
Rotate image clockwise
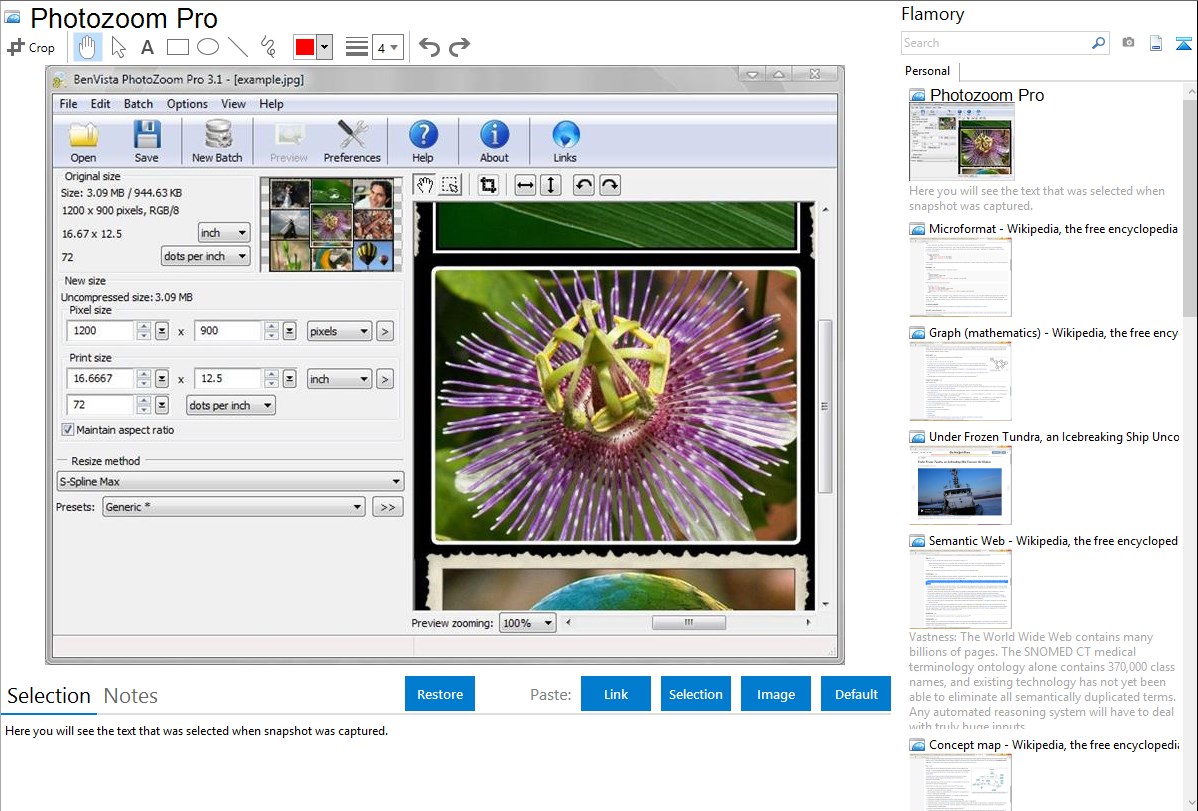[x=610, y=185]
